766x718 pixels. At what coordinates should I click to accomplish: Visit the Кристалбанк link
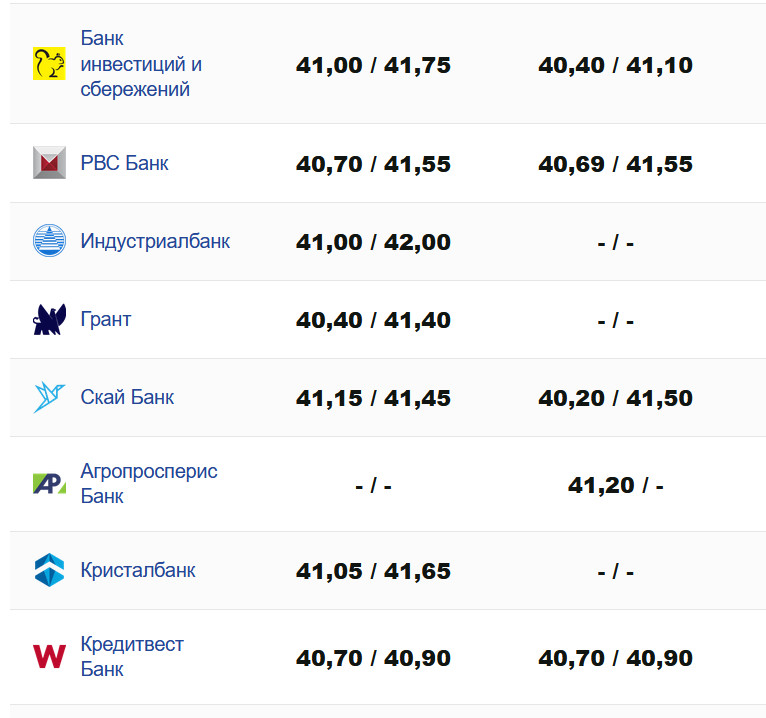[138, 571]
